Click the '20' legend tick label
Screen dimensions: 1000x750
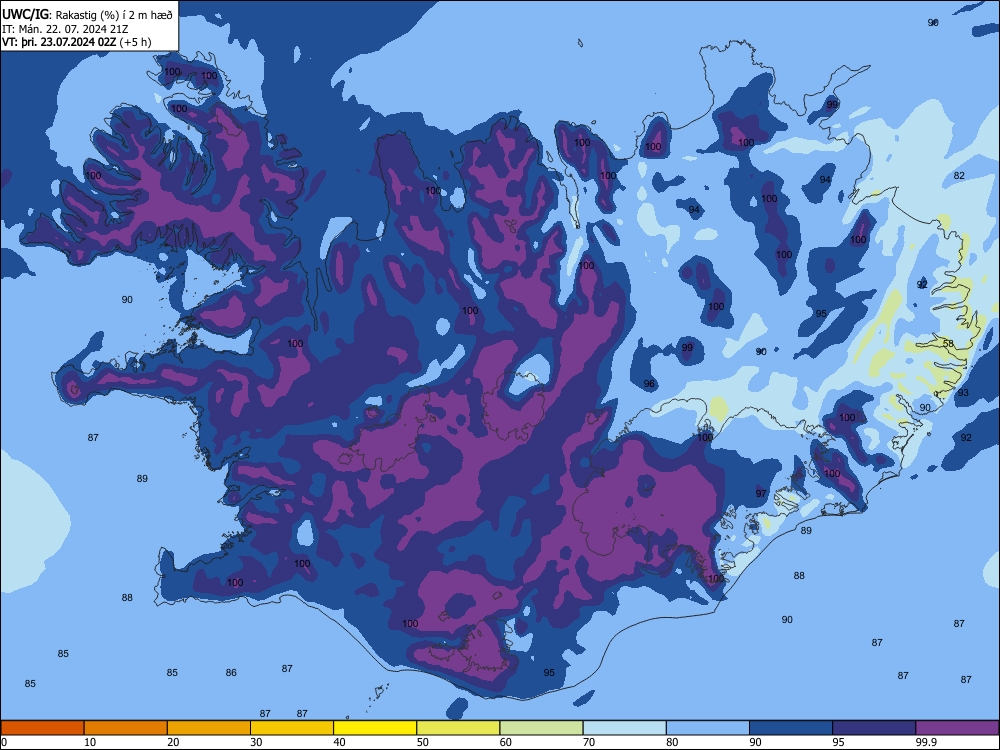[173, 742]
